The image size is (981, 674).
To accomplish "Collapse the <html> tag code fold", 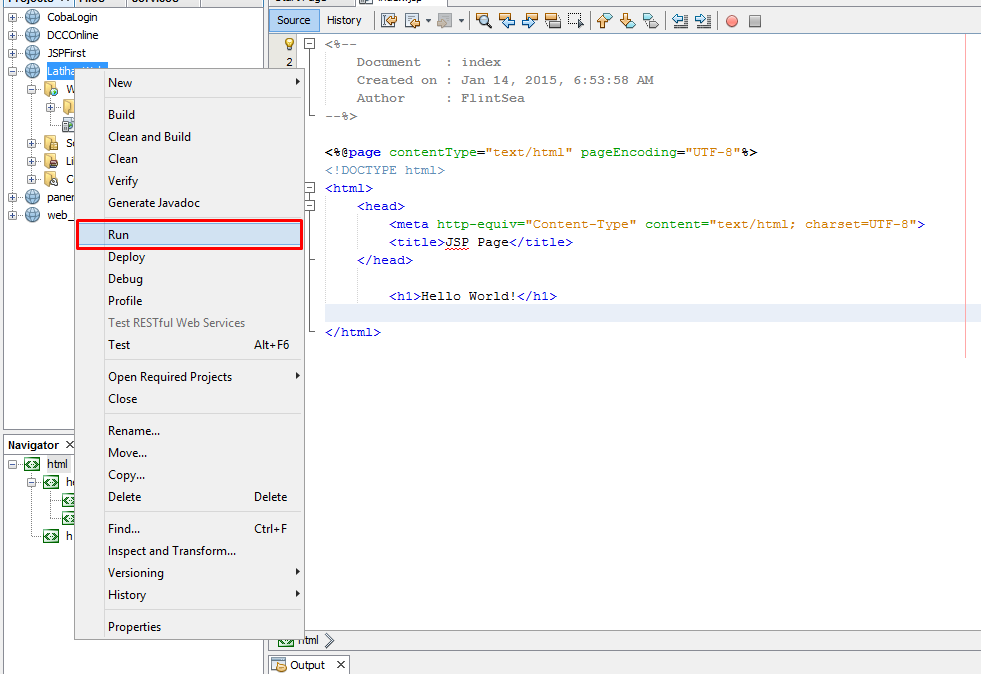I will tap(309, 187).
